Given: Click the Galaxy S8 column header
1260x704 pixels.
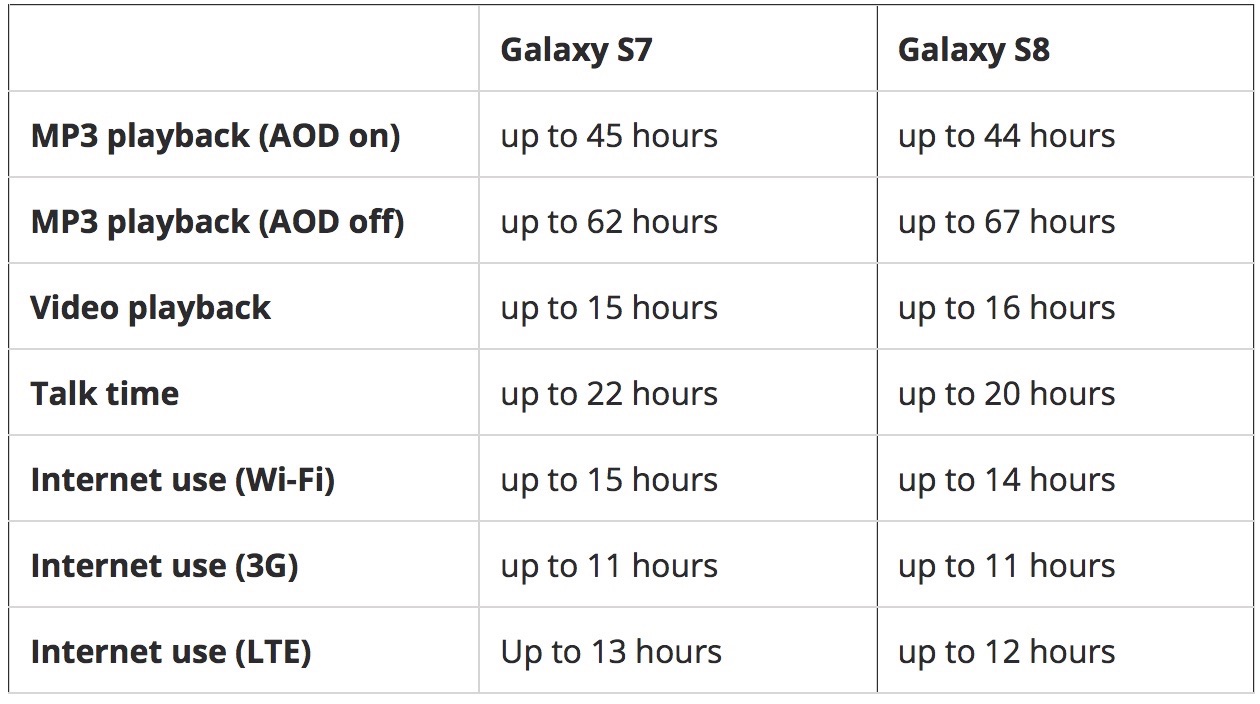Looking at the screenshot, I should [974, 50].
